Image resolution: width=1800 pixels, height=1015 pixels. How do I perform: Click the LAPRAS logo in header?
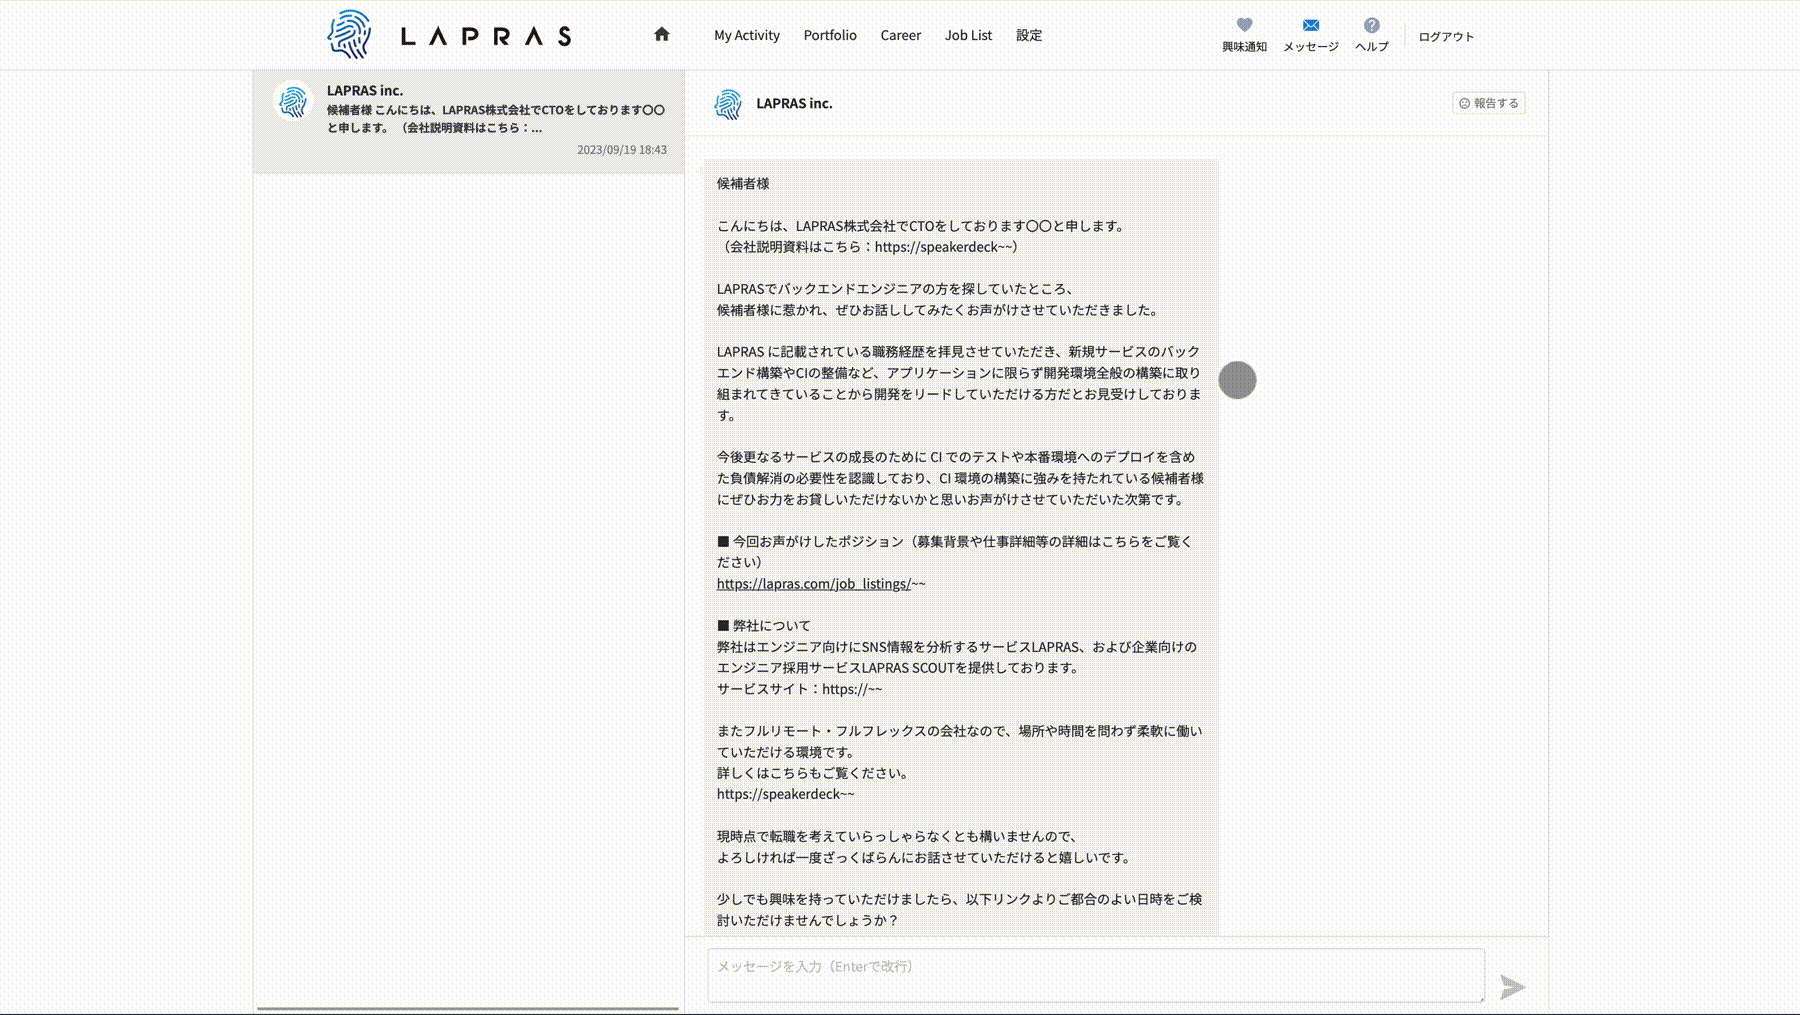449,35
